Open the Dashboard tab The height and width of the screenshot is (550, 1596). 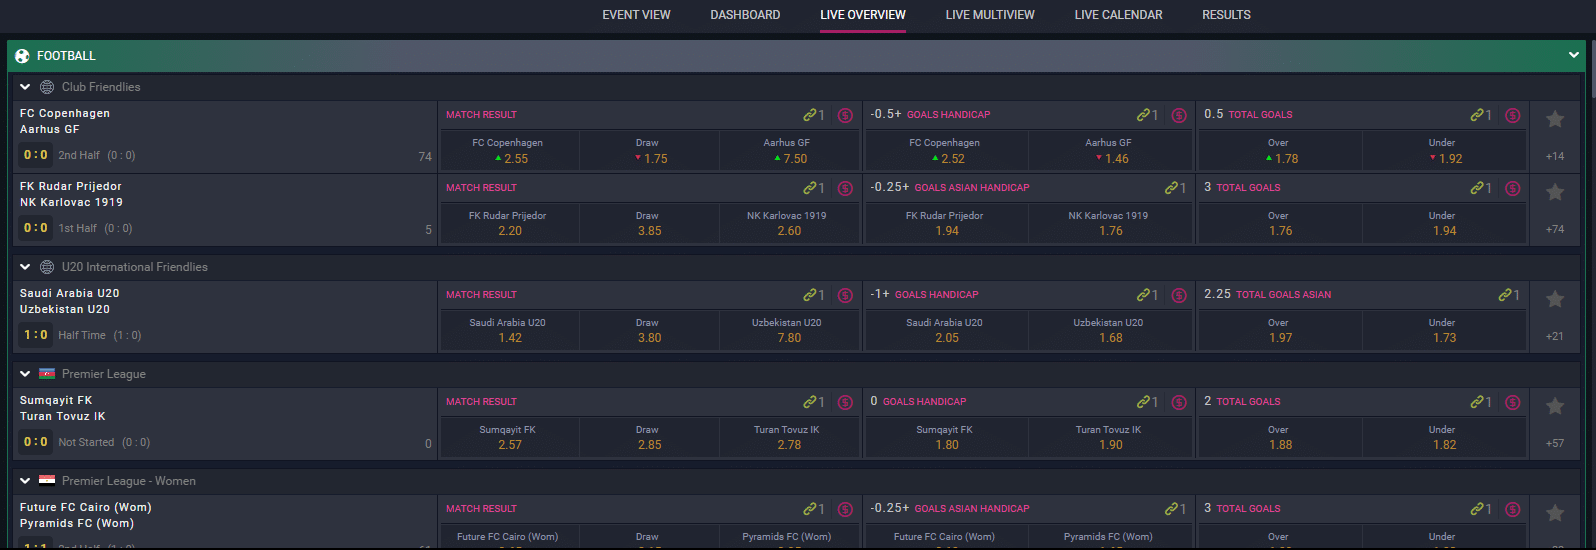coord(745,15)
